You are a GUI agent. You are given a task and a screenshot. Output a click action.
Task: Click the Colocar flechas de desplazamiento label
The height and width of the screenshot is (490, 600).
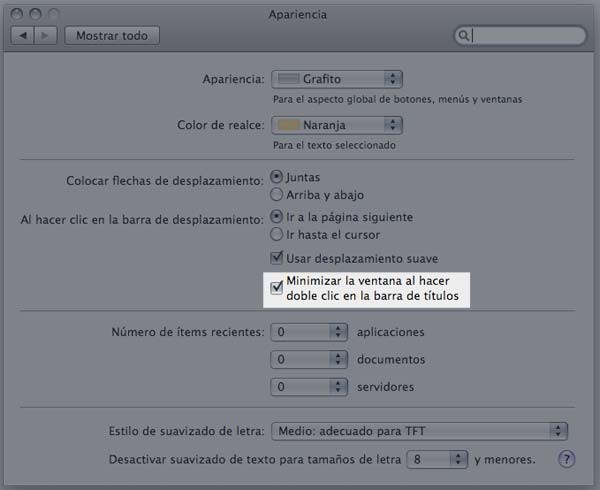[x=165, y=181]
